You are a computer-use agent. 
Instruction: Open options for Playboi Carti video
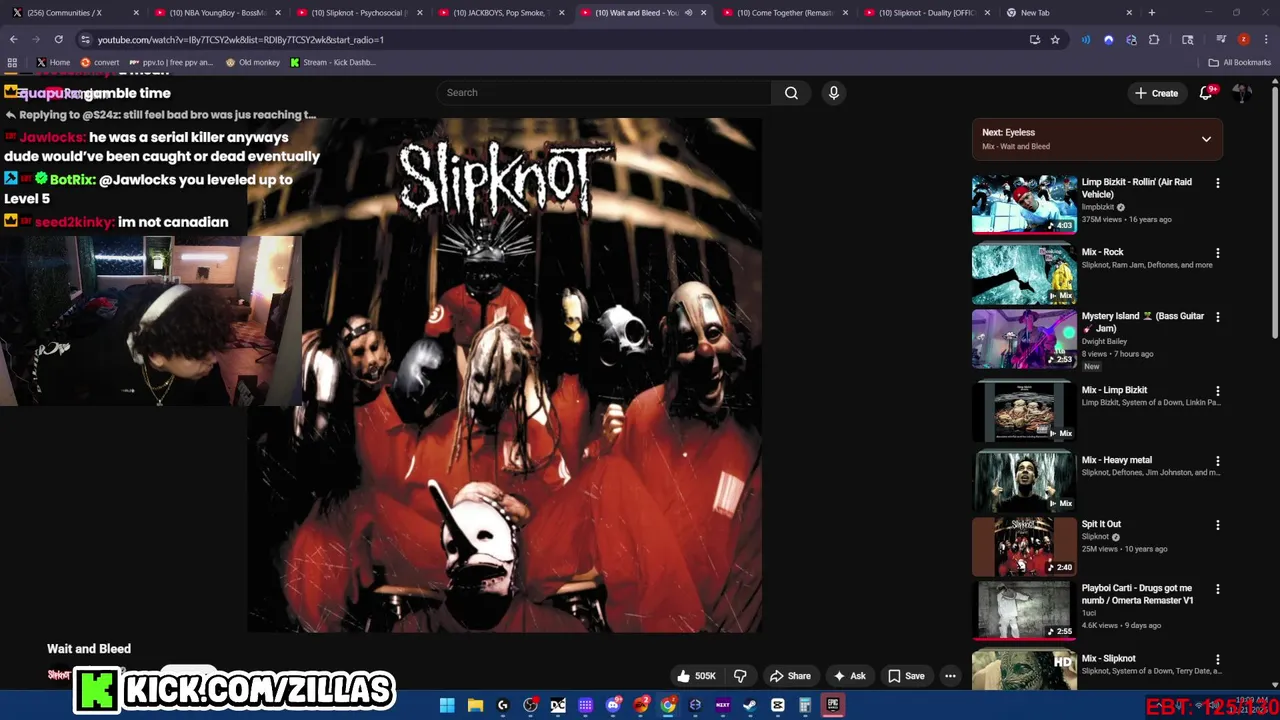coord(1217,589)
